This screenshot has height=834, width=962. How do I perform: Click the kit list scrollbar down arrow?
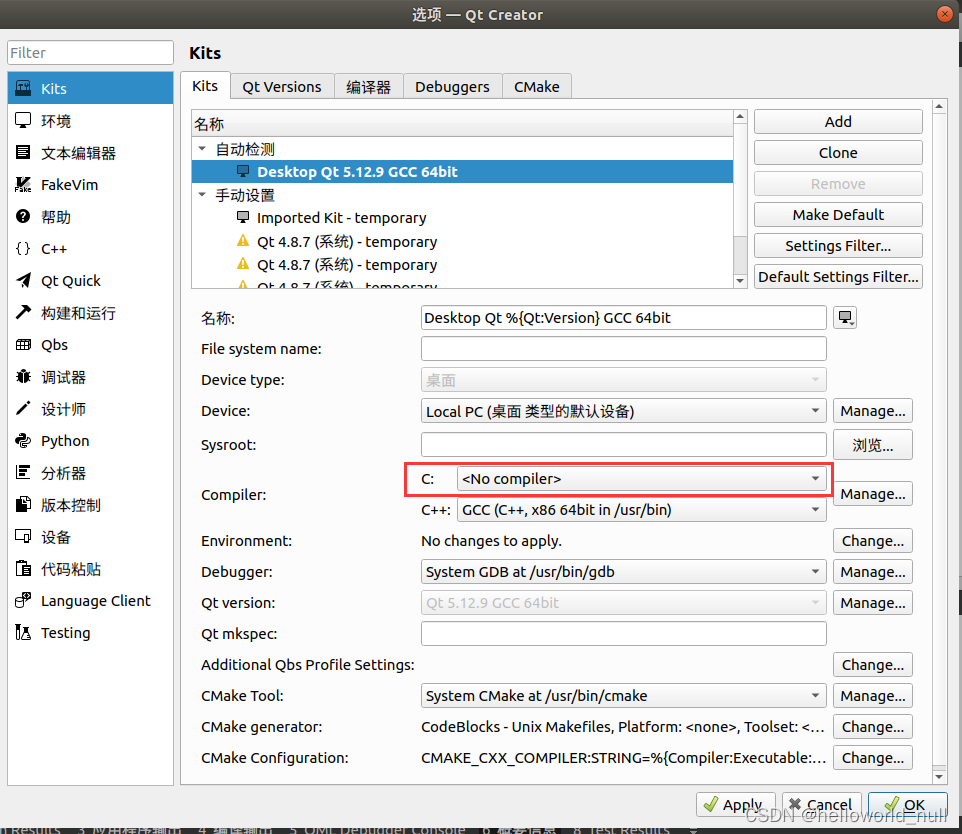coord(740,280)
